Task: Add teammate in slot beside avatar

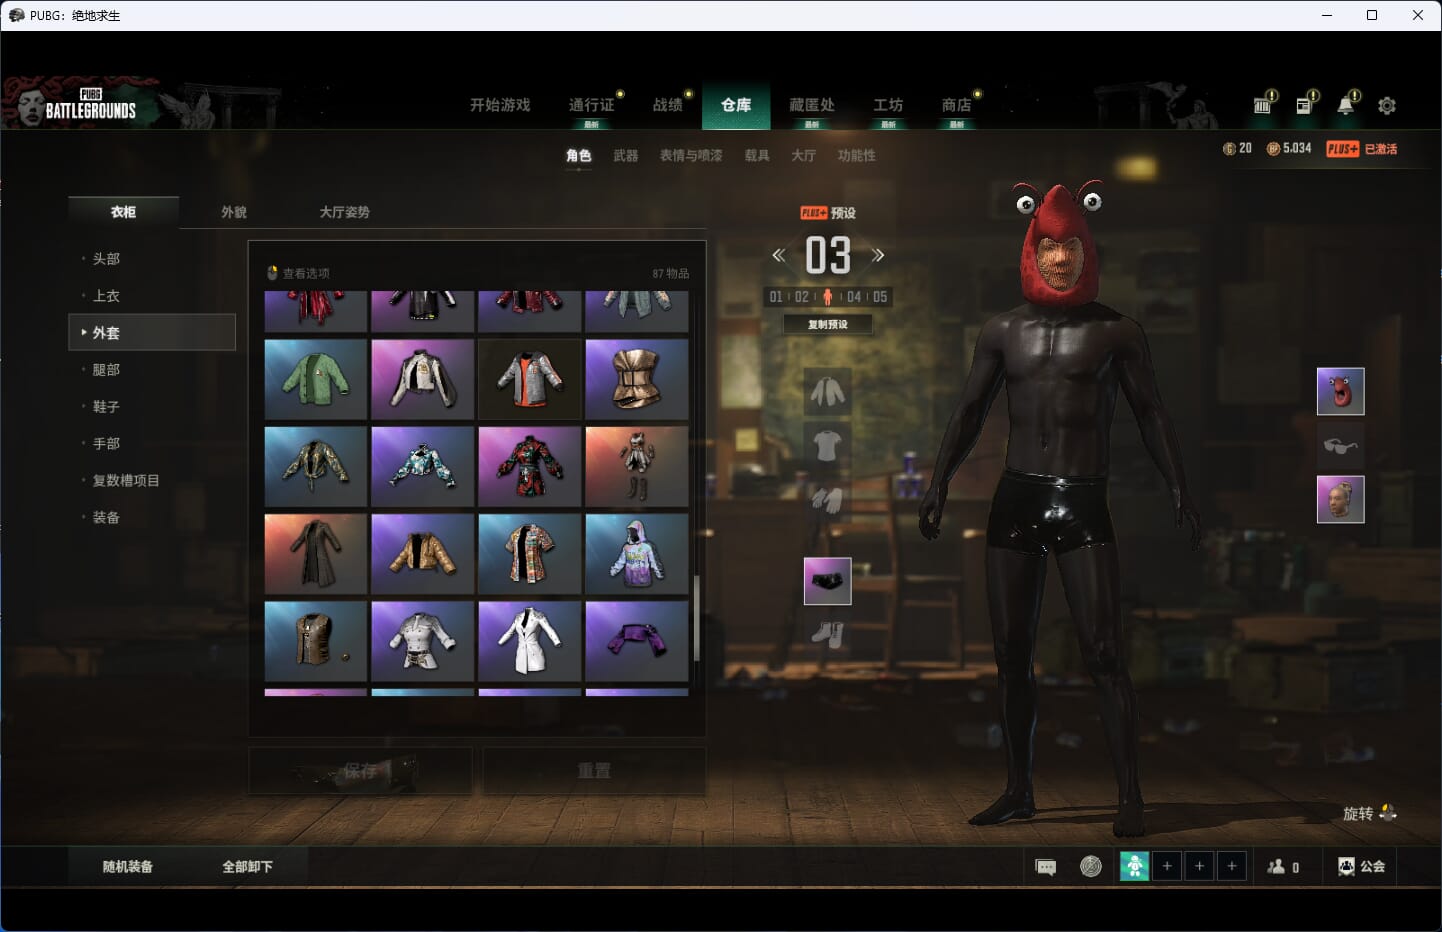Action: click(x=1167, y=866)
